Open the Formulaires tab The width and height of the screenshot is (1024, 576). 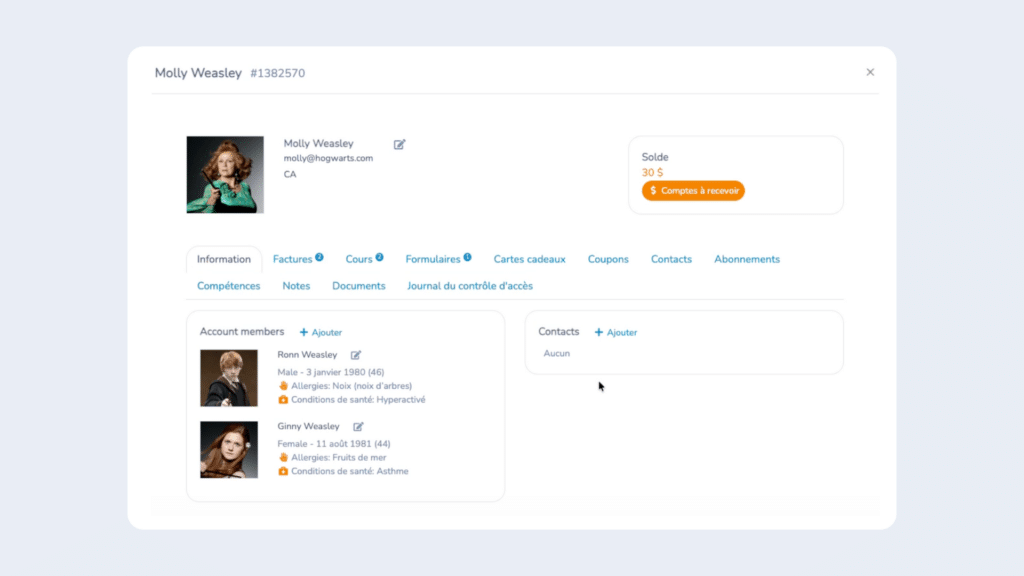pos(433,259)
